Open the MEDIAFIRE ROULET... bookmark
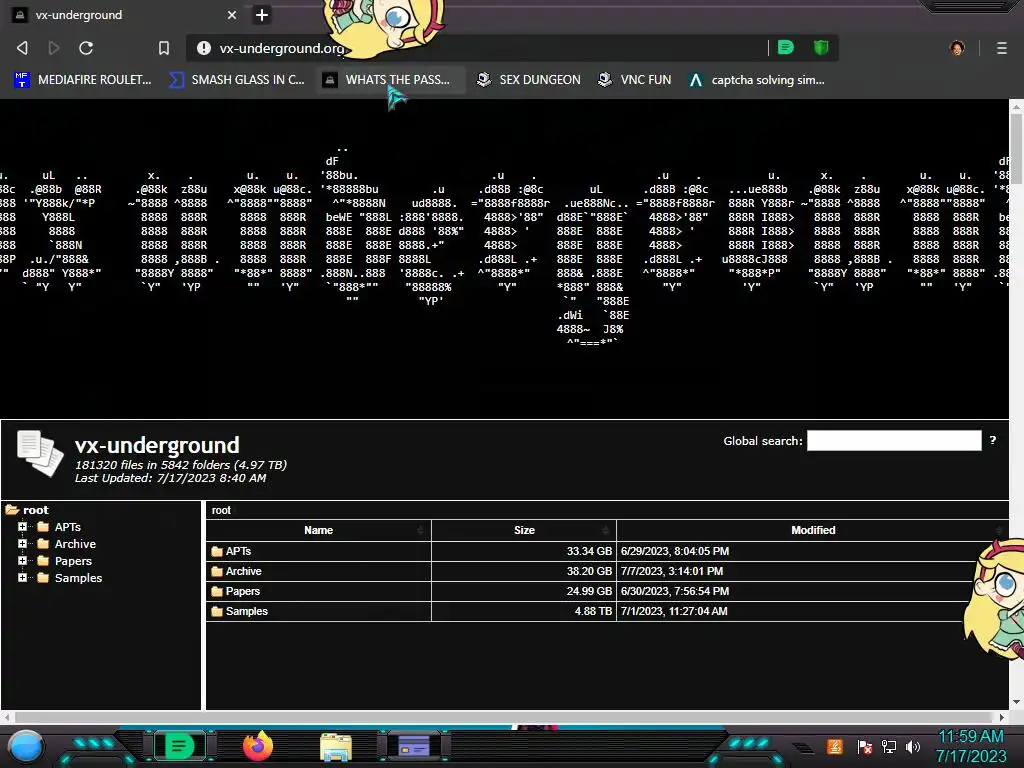 click(x=83, y=80)
